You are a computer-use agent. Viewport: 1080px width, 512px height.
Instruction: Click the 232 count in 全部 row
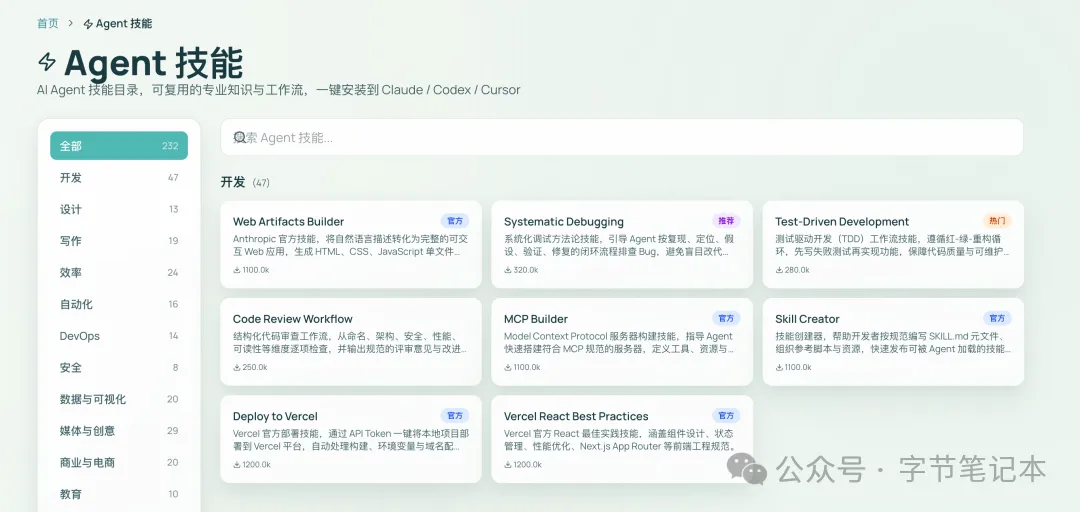(x=170, y=146)
